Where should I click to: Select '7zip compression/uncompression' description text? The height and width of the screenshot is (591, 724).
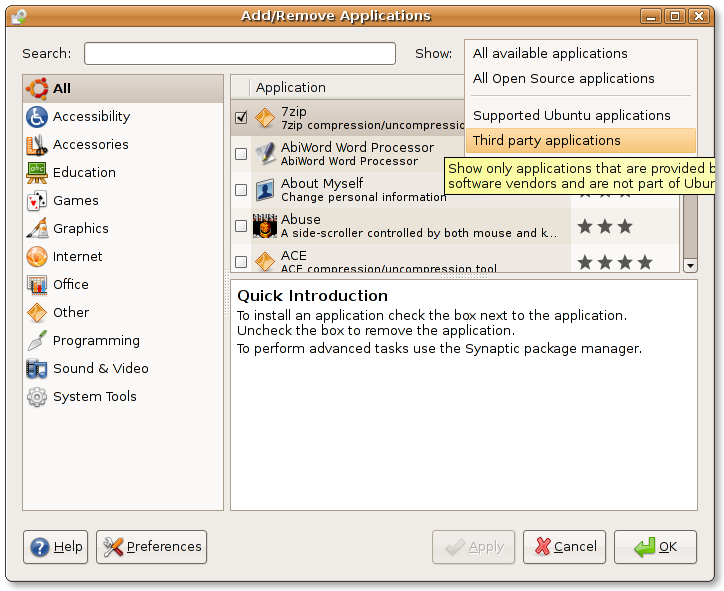373,125
